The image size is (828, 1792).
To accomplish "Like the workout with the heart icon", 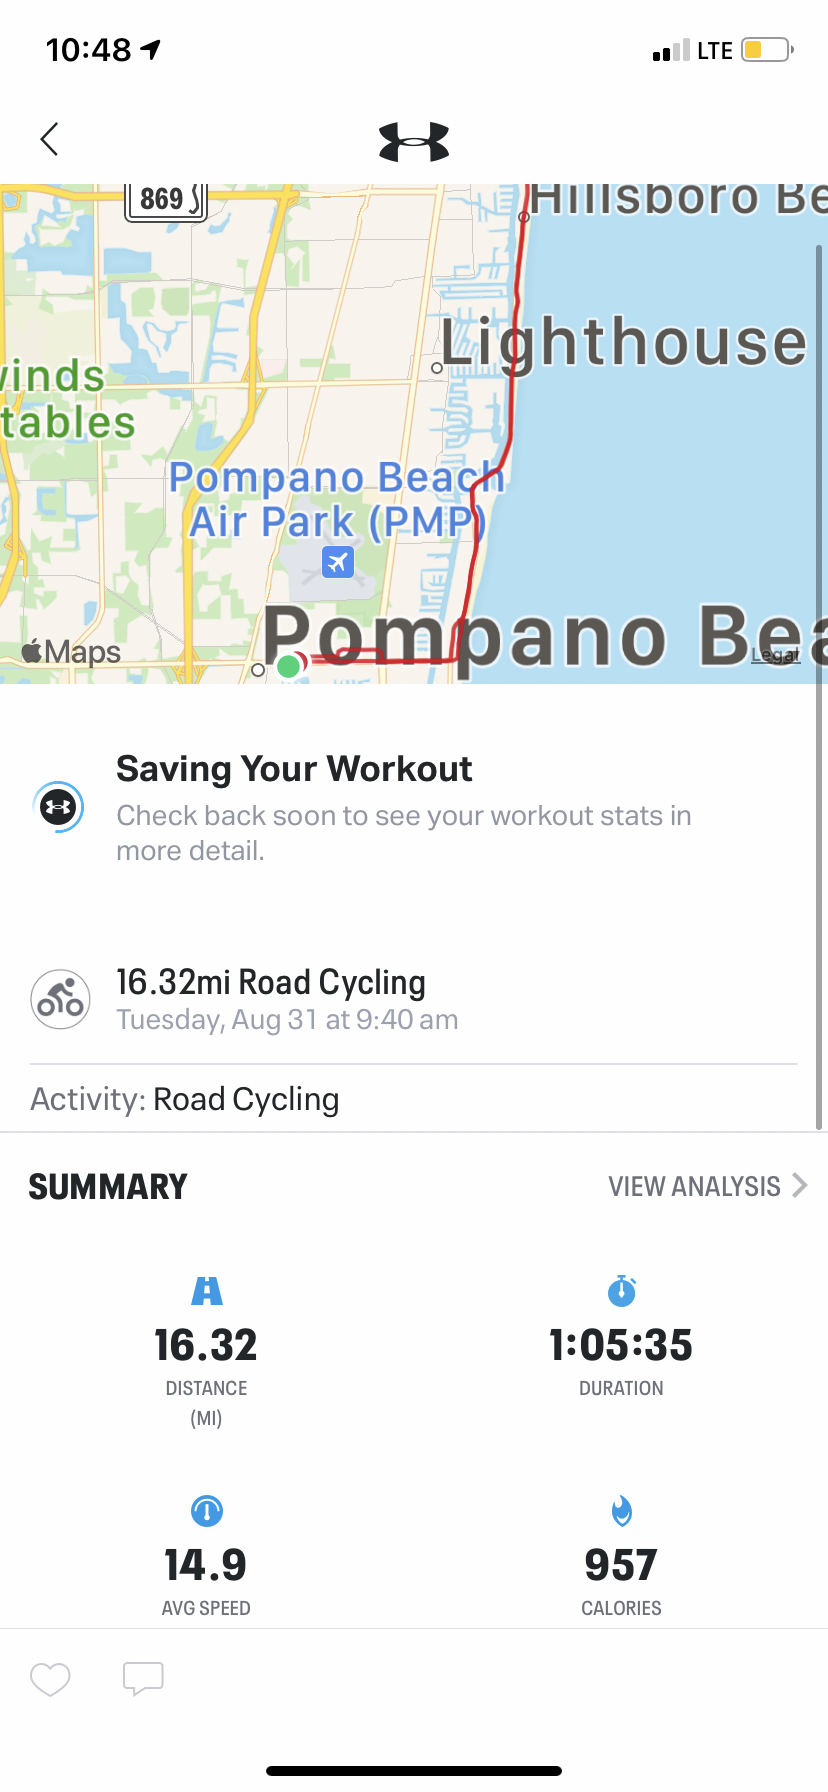I will coord(50,1679).
